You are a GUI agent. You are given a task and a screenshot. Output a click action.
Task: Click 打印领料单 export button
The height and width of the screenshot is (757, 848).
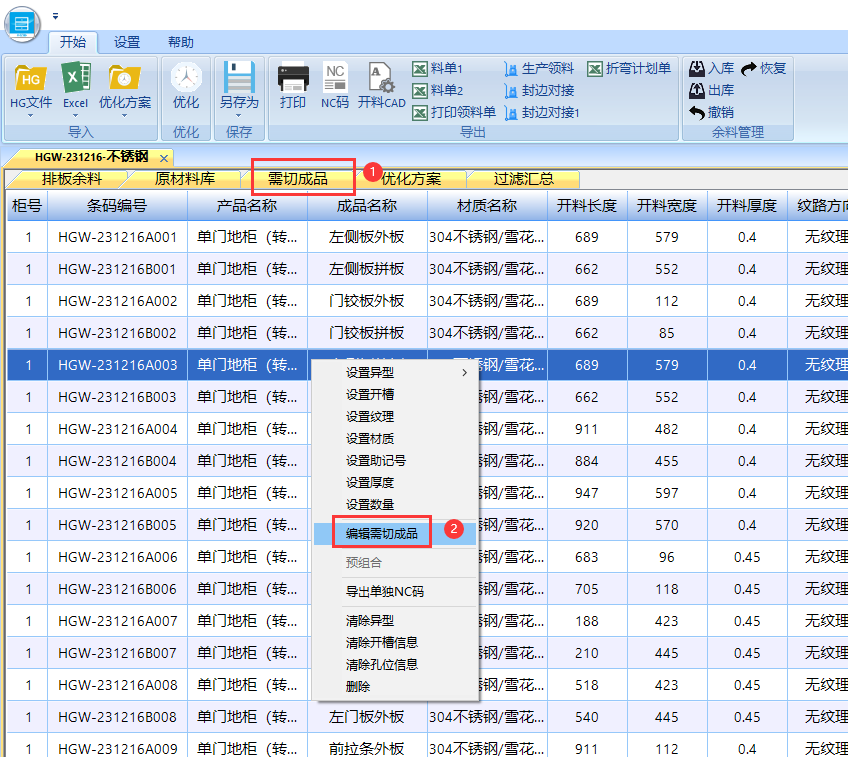454,112
